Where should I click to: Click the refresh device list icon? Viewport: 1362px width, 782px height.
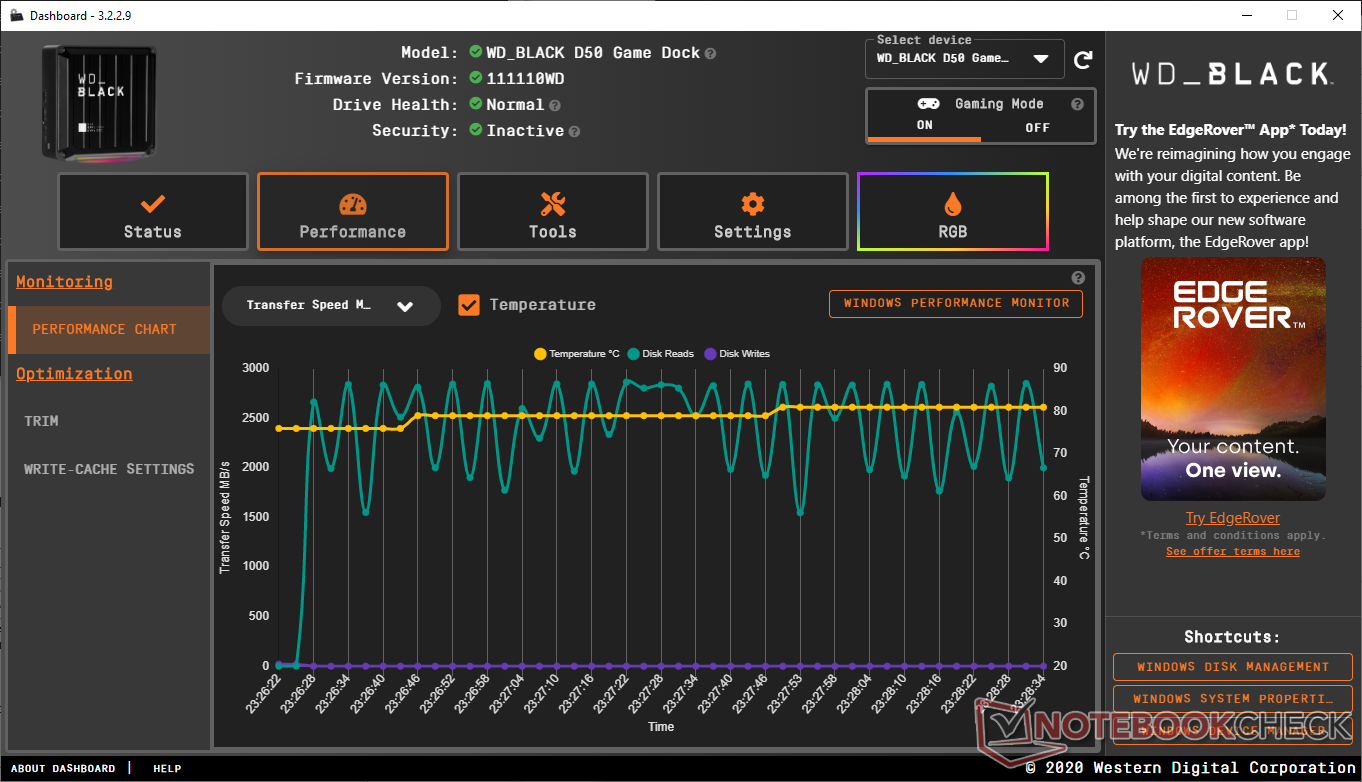1083,60
